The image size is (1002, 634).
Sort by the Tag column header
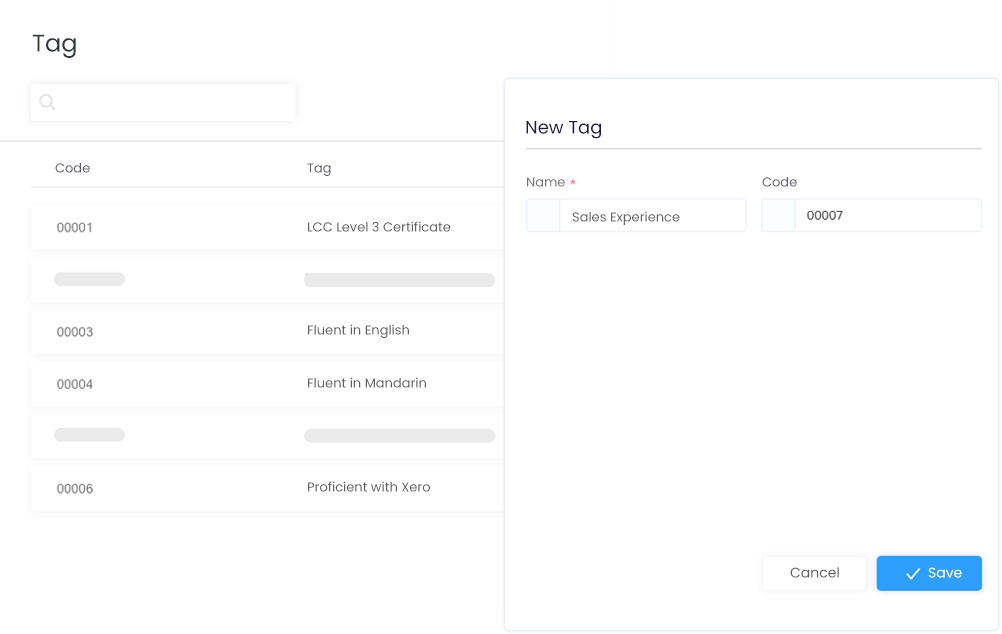point(319,168)
